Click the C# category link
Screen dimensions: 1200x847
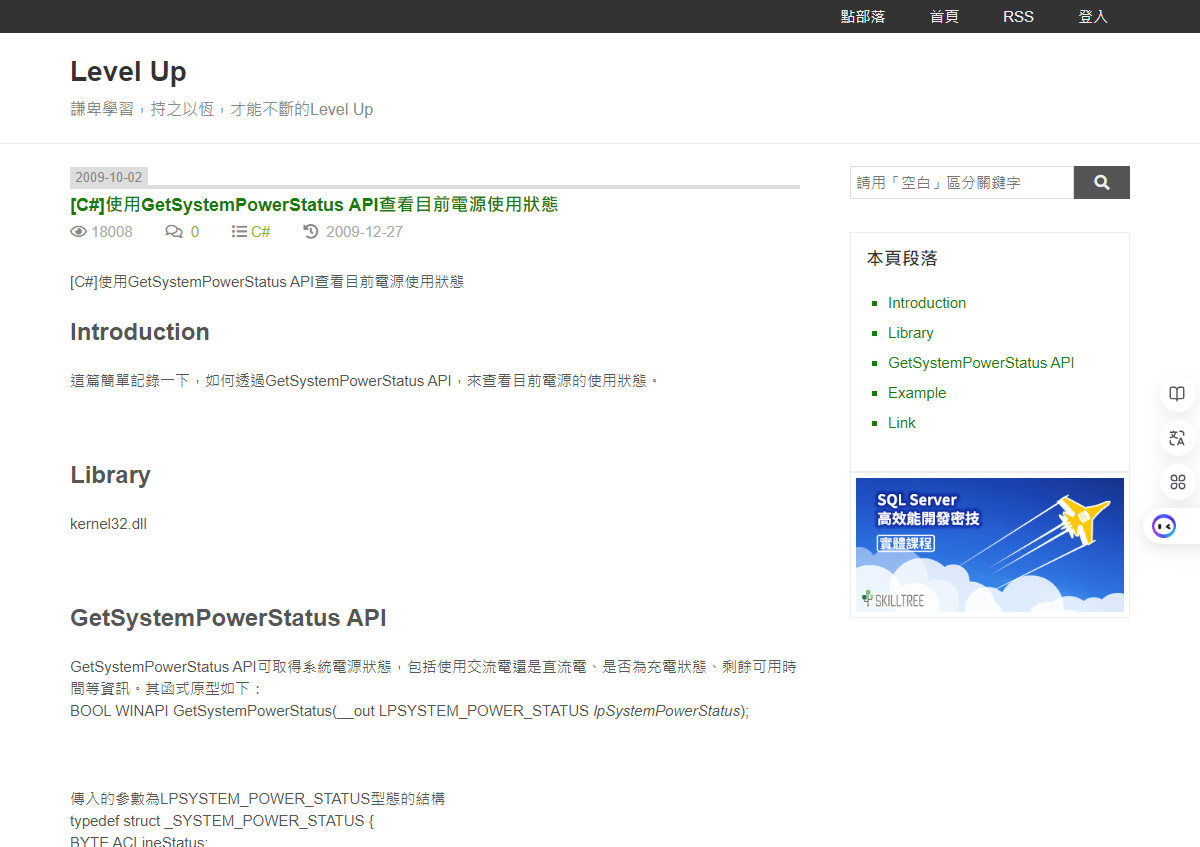click(261, 232)
